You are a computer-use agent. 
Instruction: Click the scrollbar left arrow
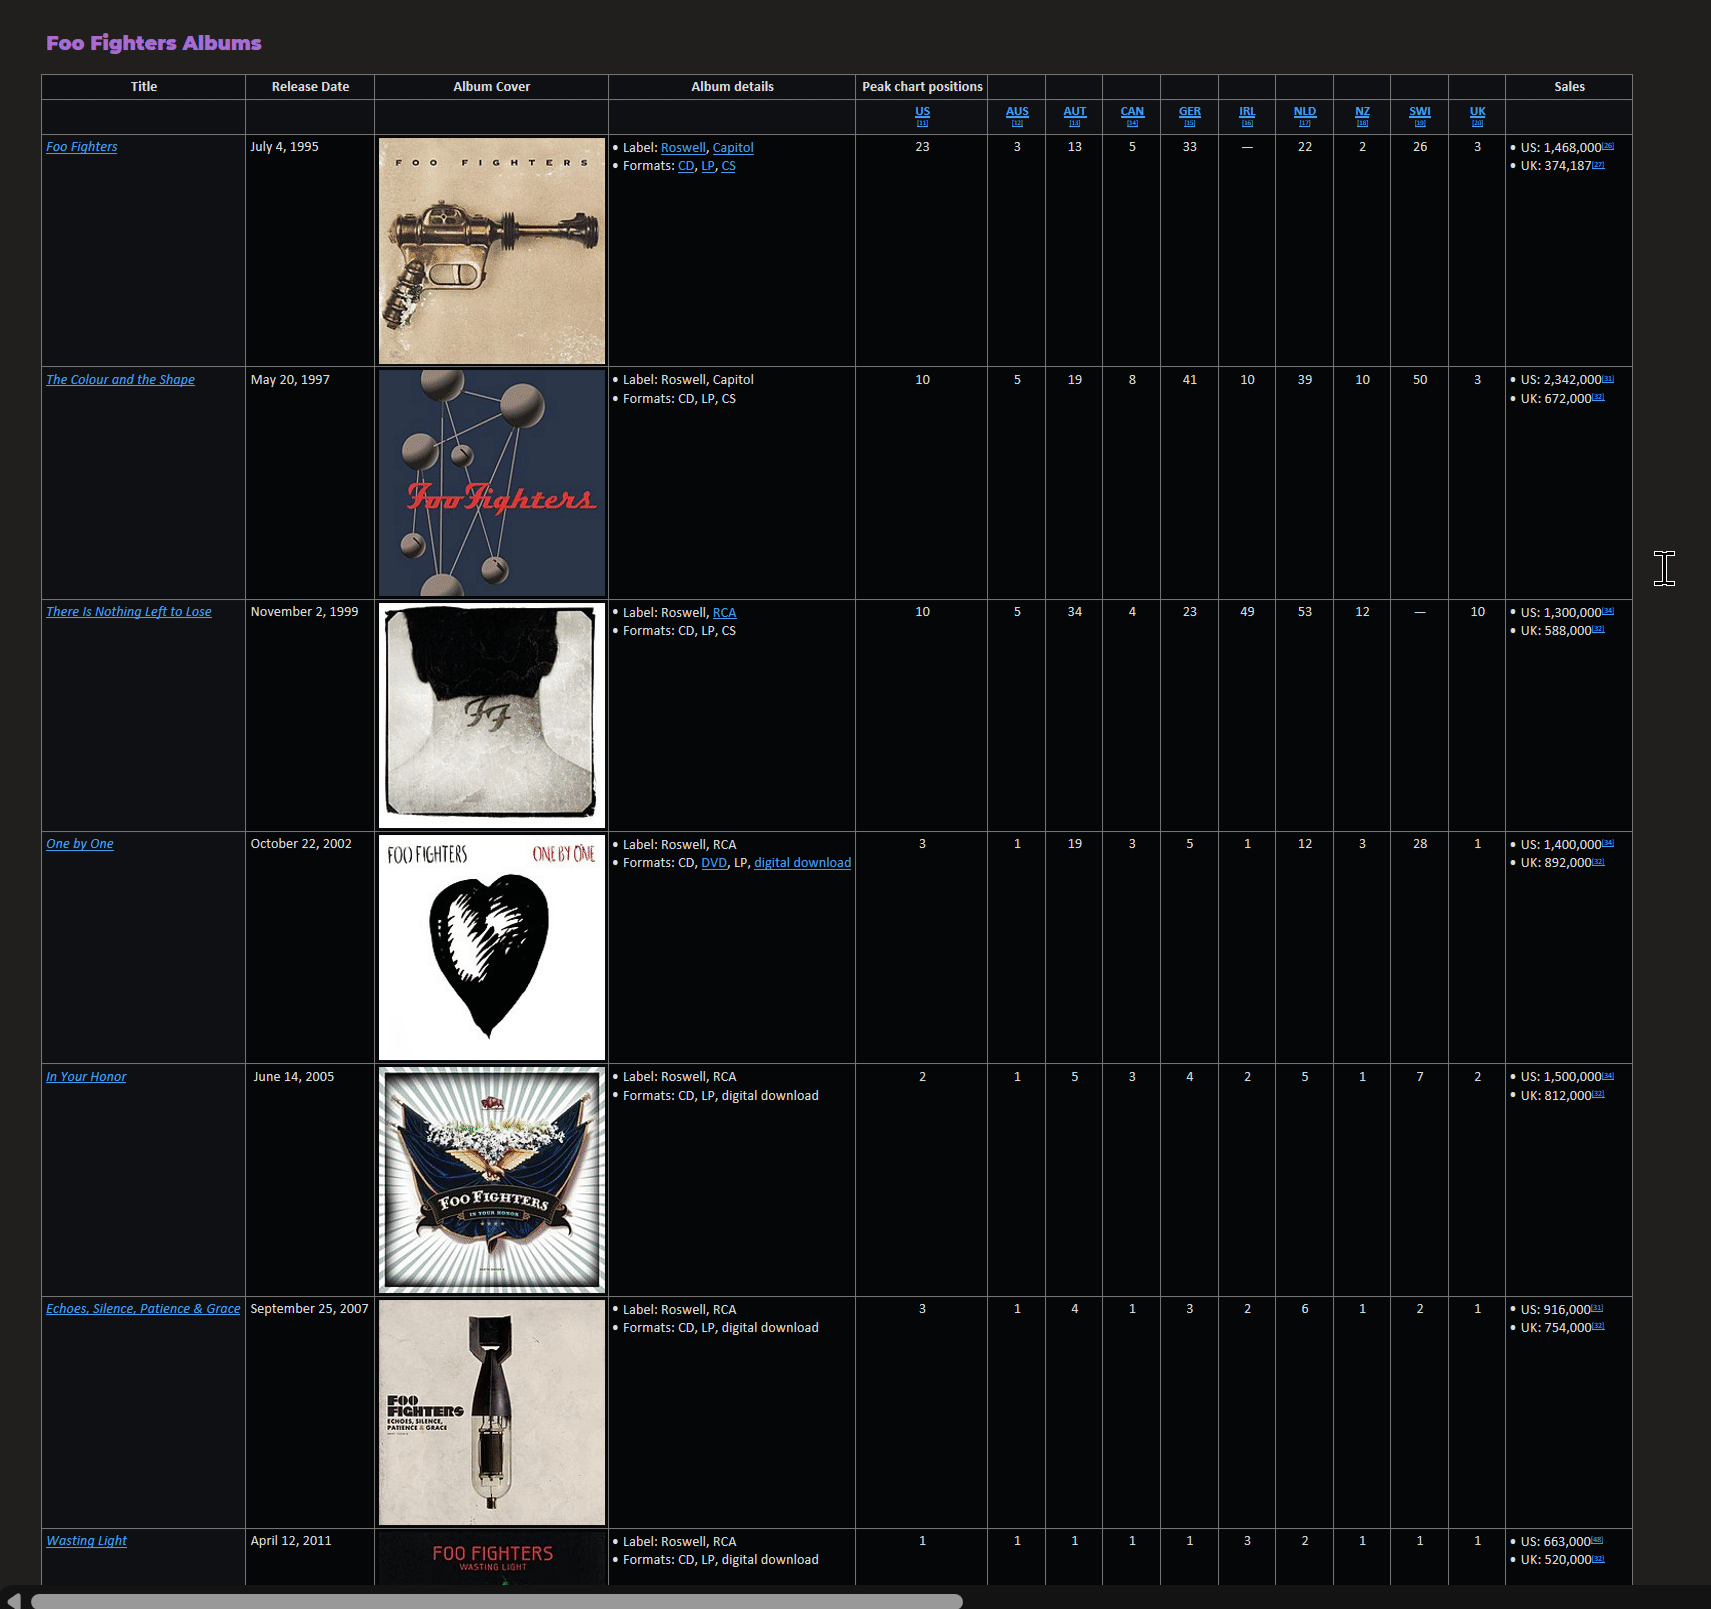click(x=13, y=1601)
